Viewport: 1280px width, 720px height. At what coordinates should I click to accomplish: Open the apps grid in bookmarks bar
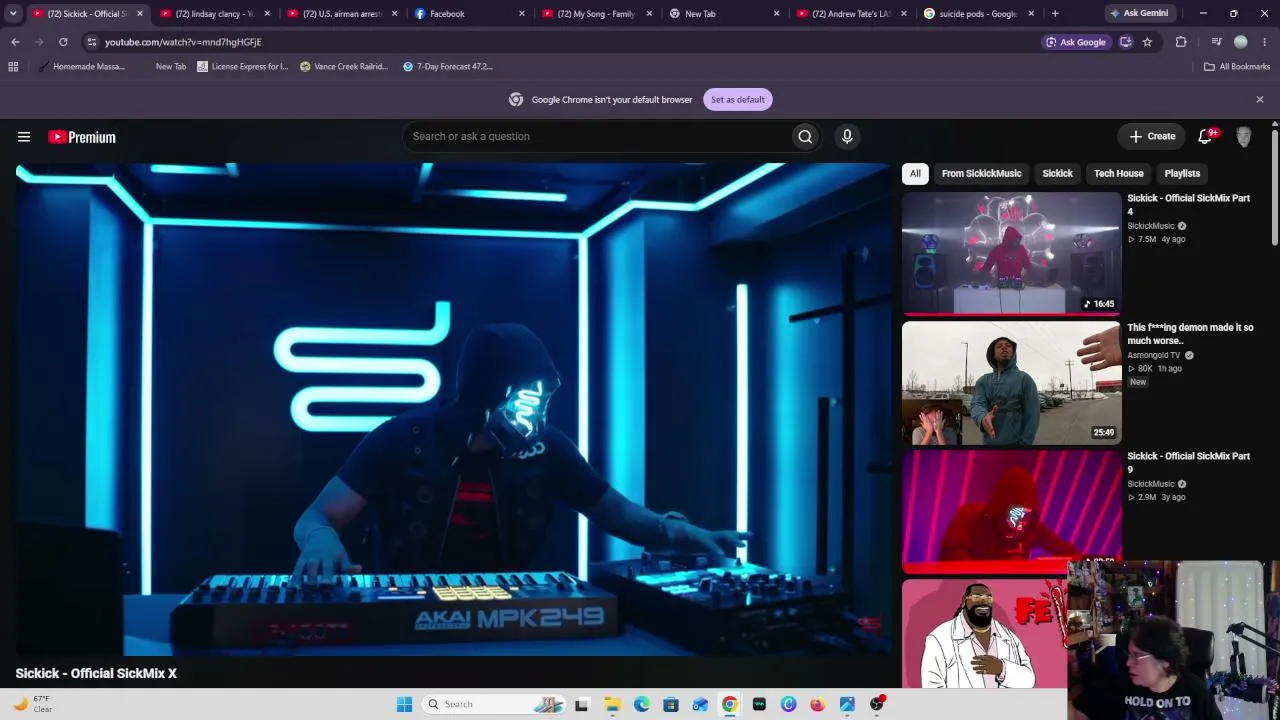coord(13,67)
